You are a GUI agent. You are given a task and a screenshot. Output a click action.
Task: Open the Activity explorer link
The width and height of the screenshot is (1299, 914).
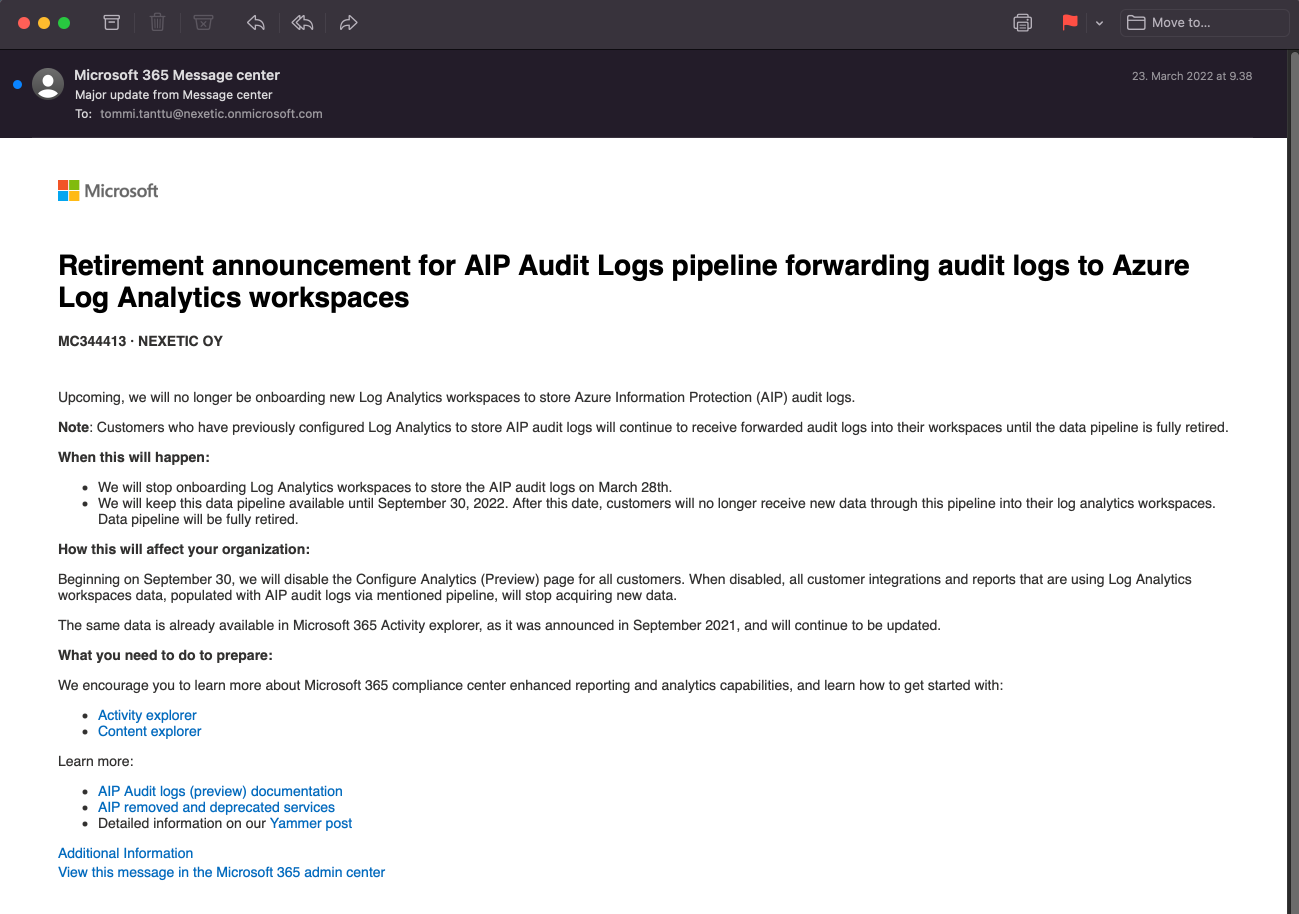pos(147,715)
